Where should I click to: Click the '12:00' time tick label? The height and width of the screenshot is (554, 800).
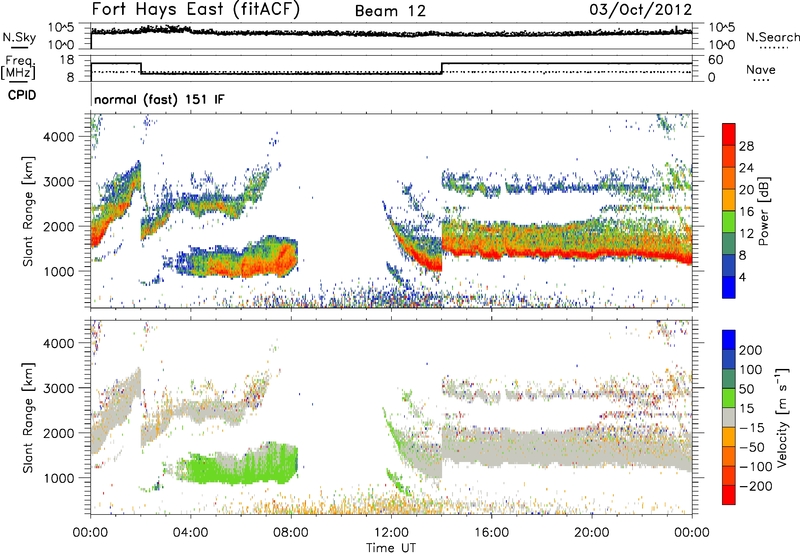tap(391, 533)
